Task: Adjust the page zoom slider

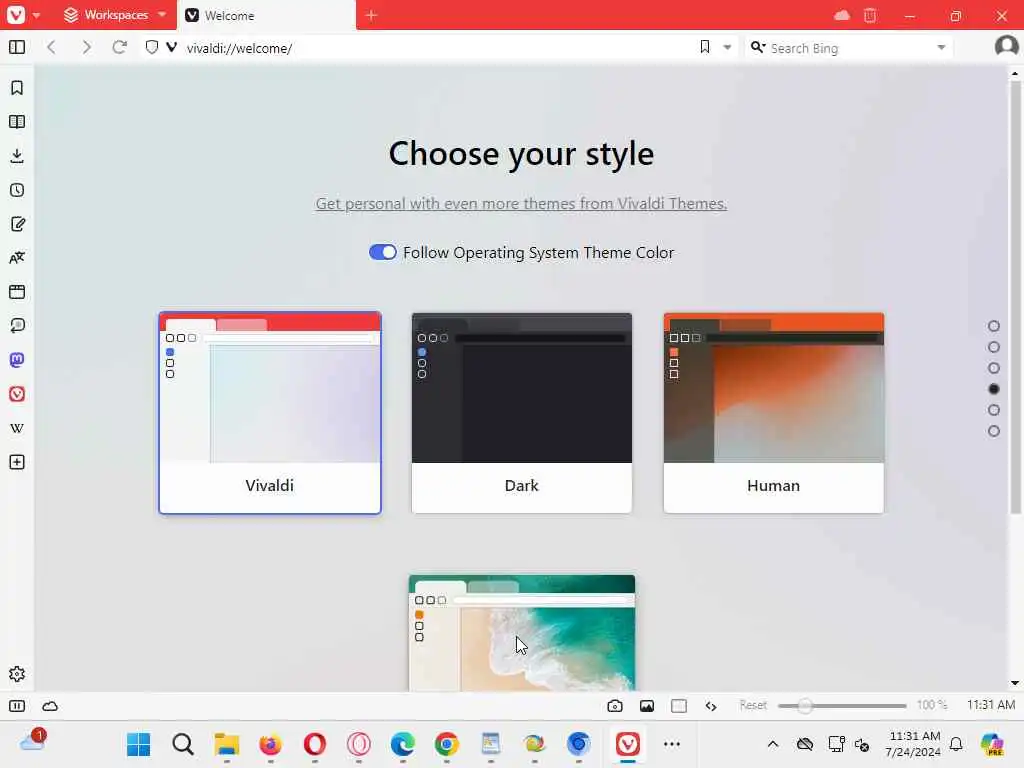Action: click(x=842, y=706)
